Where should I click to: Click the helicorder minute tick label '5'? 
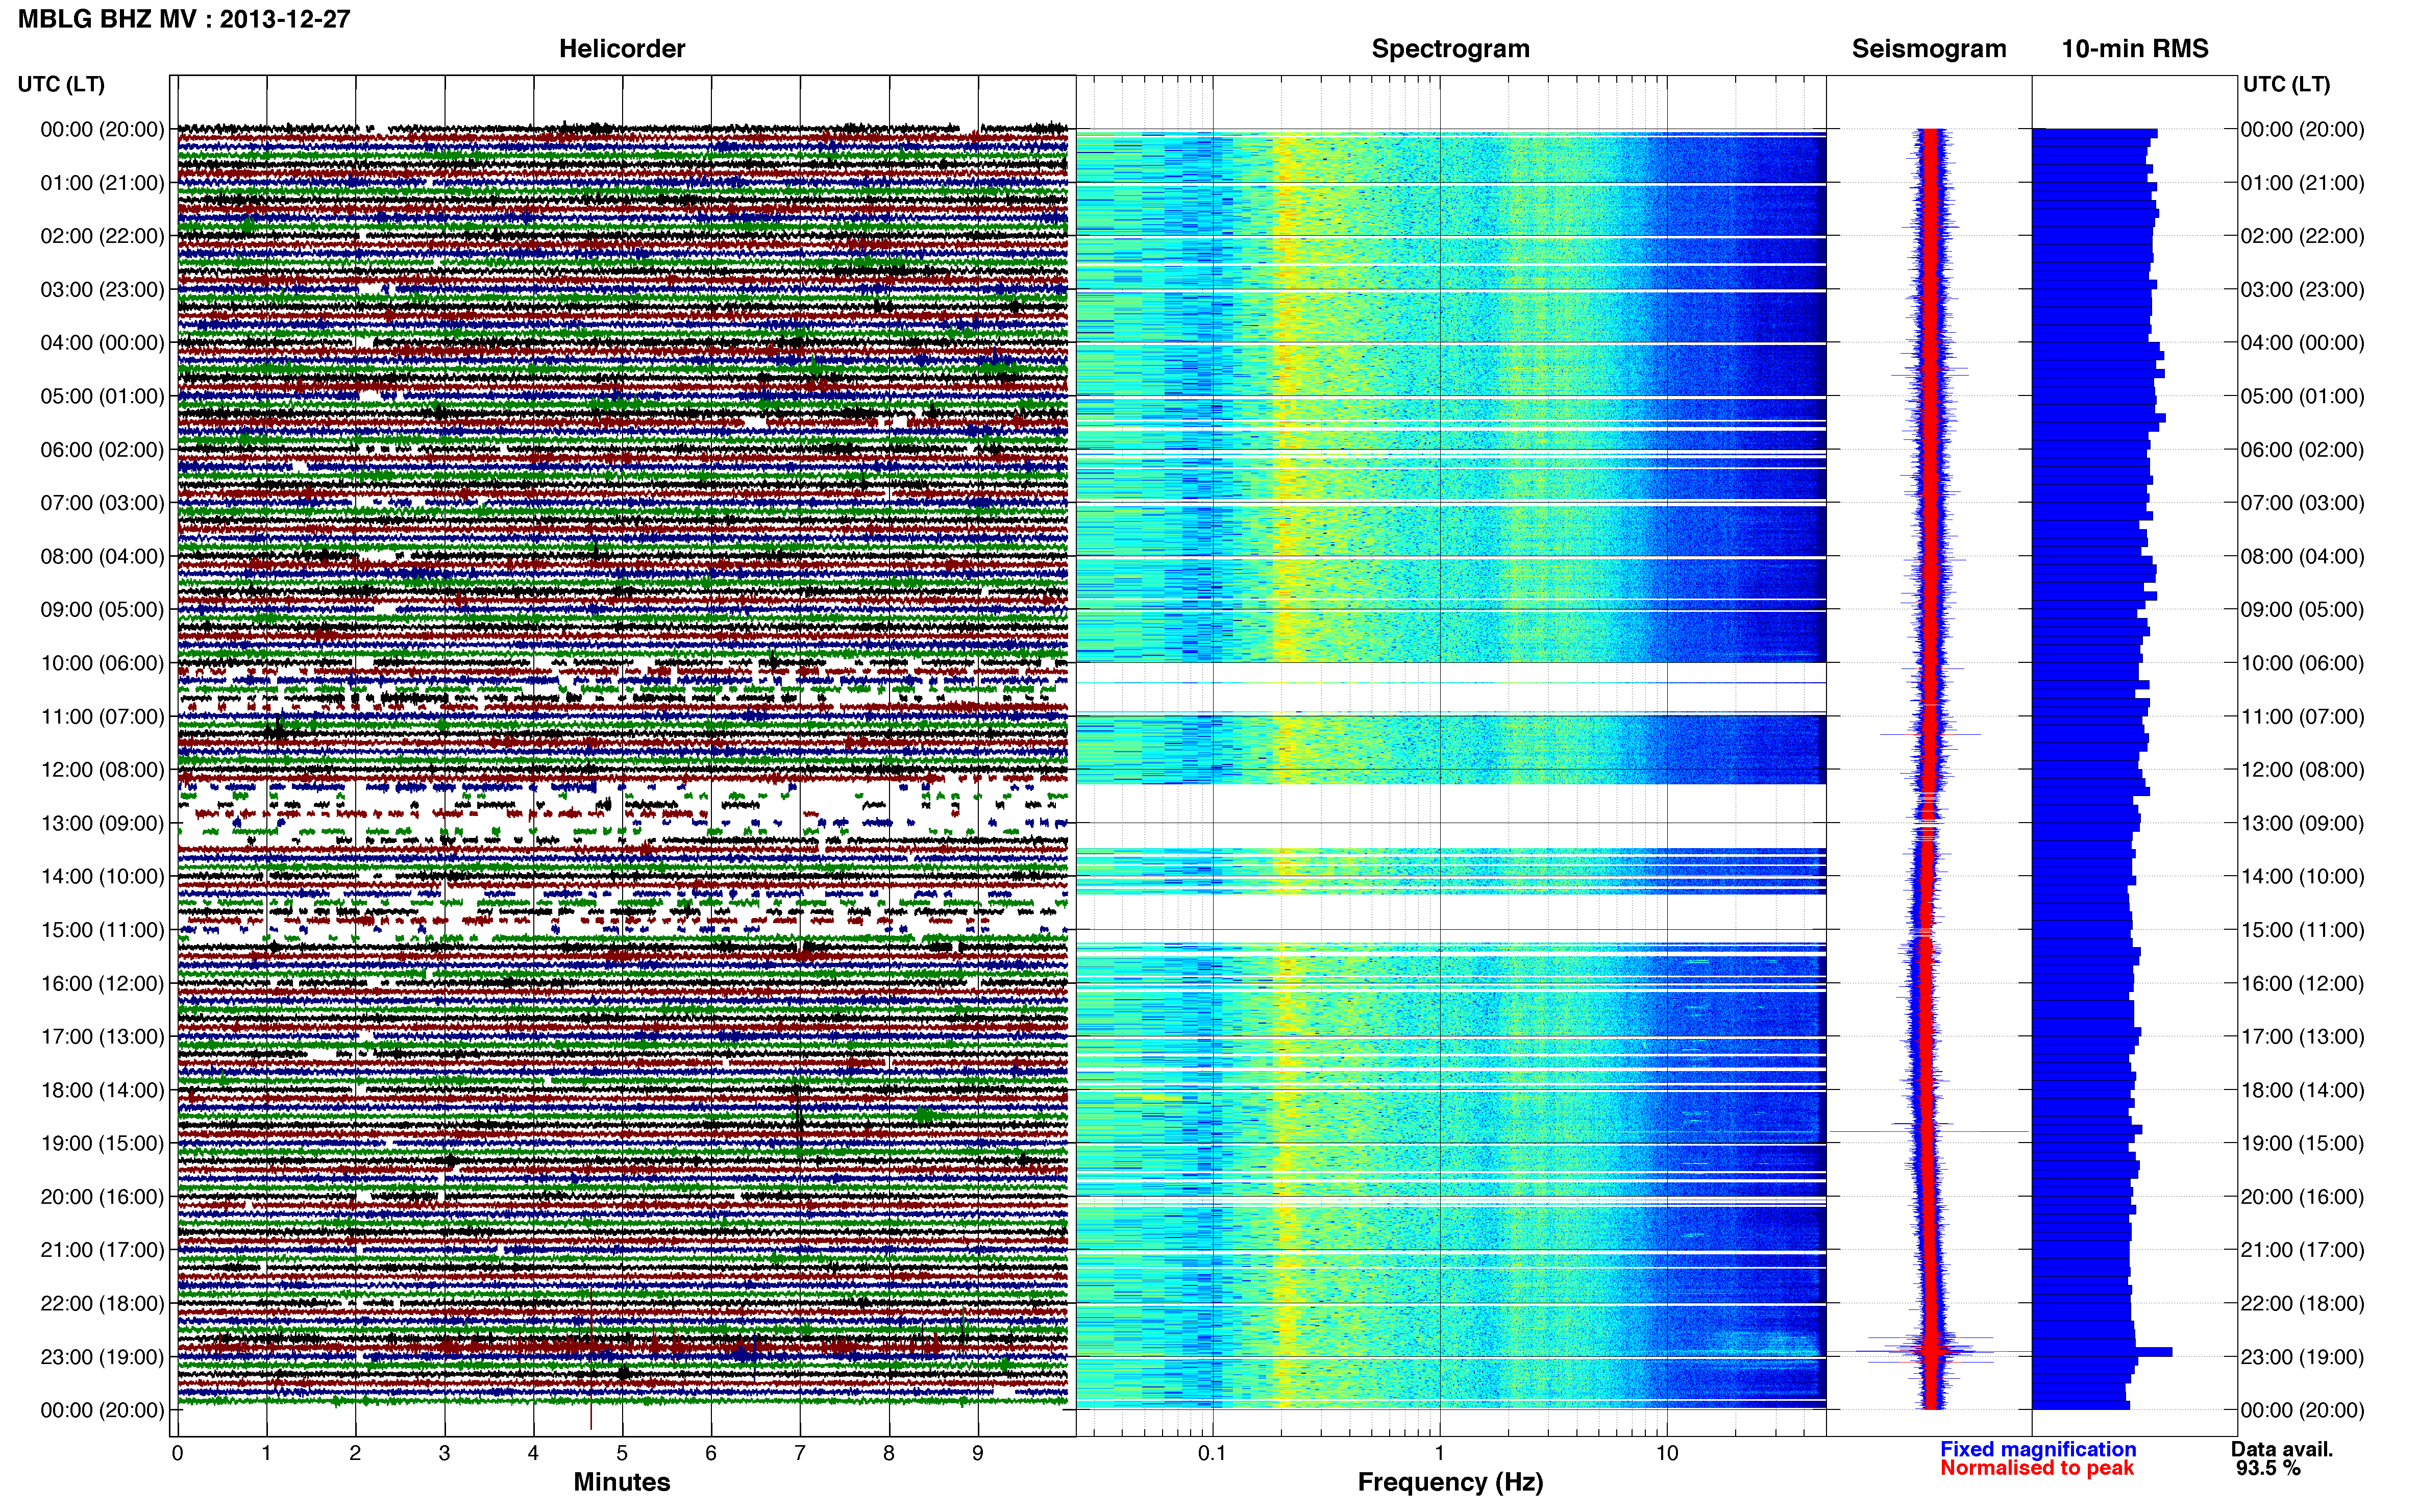coord(622,1453)
